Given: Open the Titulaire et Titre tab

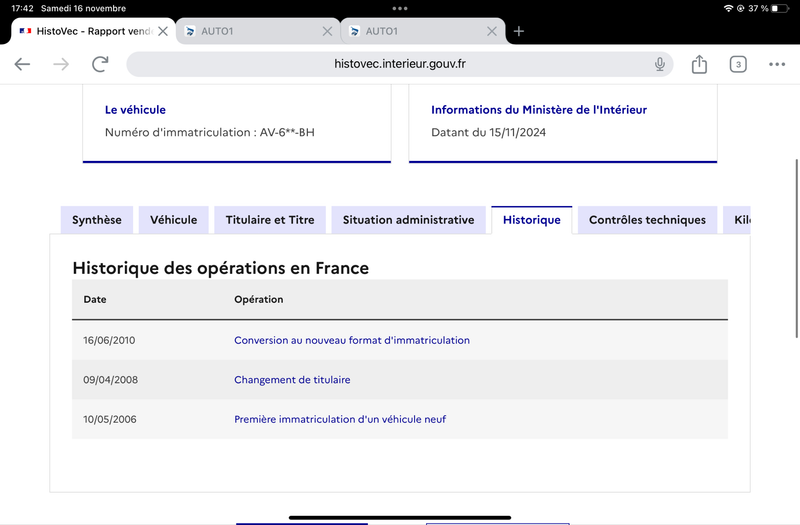Looking at the screenshot, I should (270, 220).
